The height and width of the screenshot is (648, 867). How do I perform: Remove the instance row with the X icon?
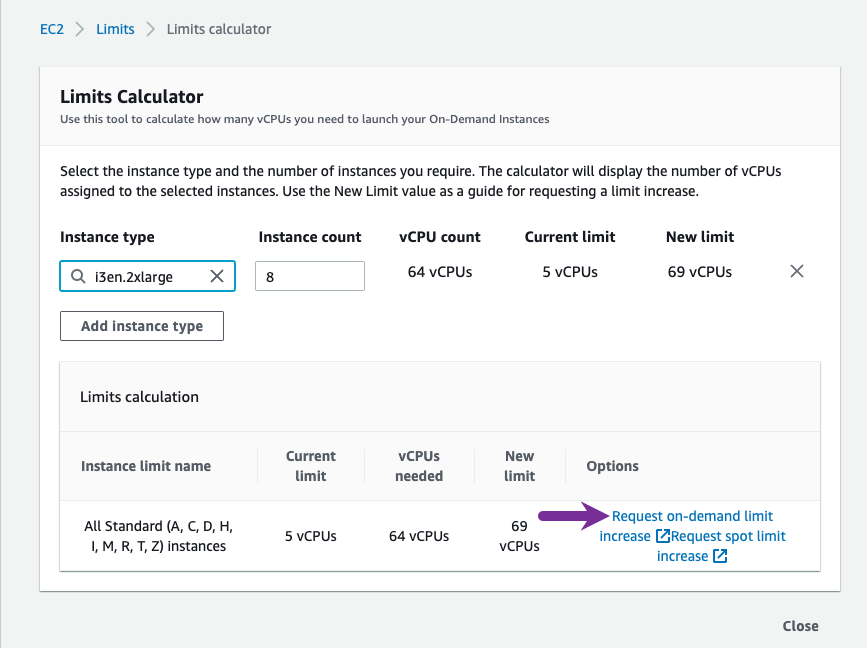(797, 271)
